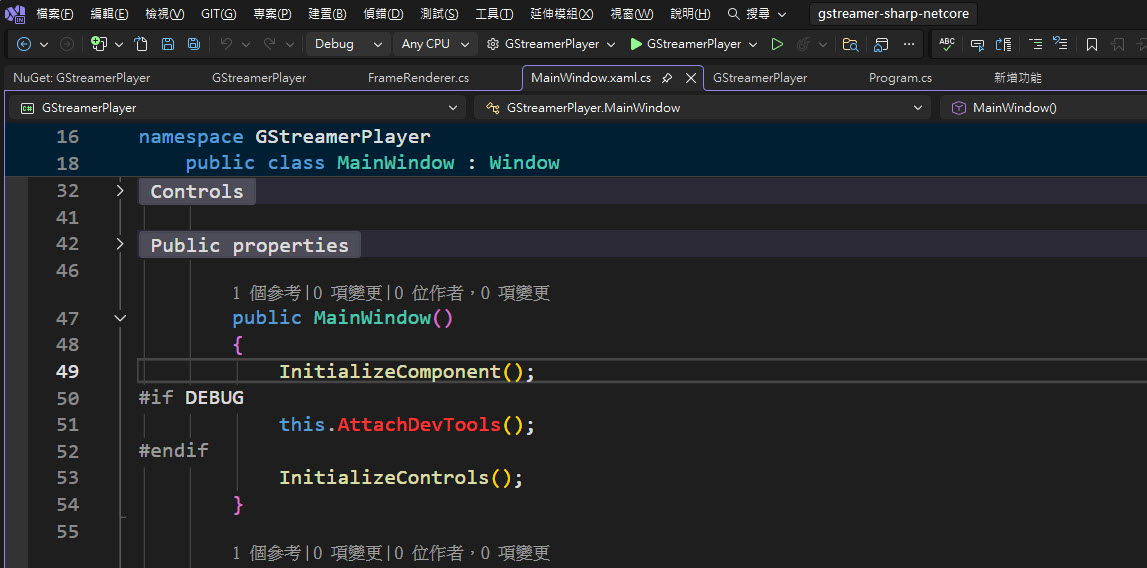Click the Find in Files folder icon
Screen dimensions: 1147x568
tap(850, 44)
